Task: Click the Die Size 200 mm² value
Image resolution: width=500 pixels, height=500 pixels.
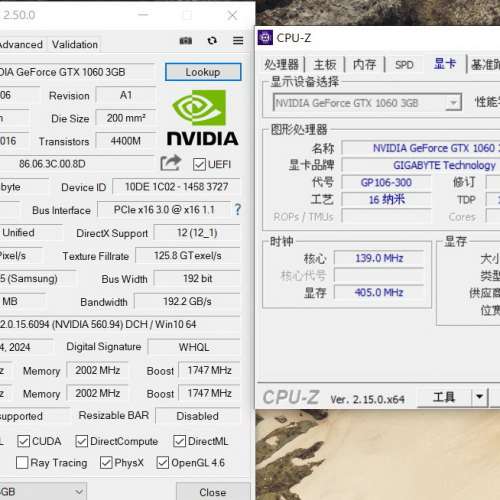Action: point(126,118)
